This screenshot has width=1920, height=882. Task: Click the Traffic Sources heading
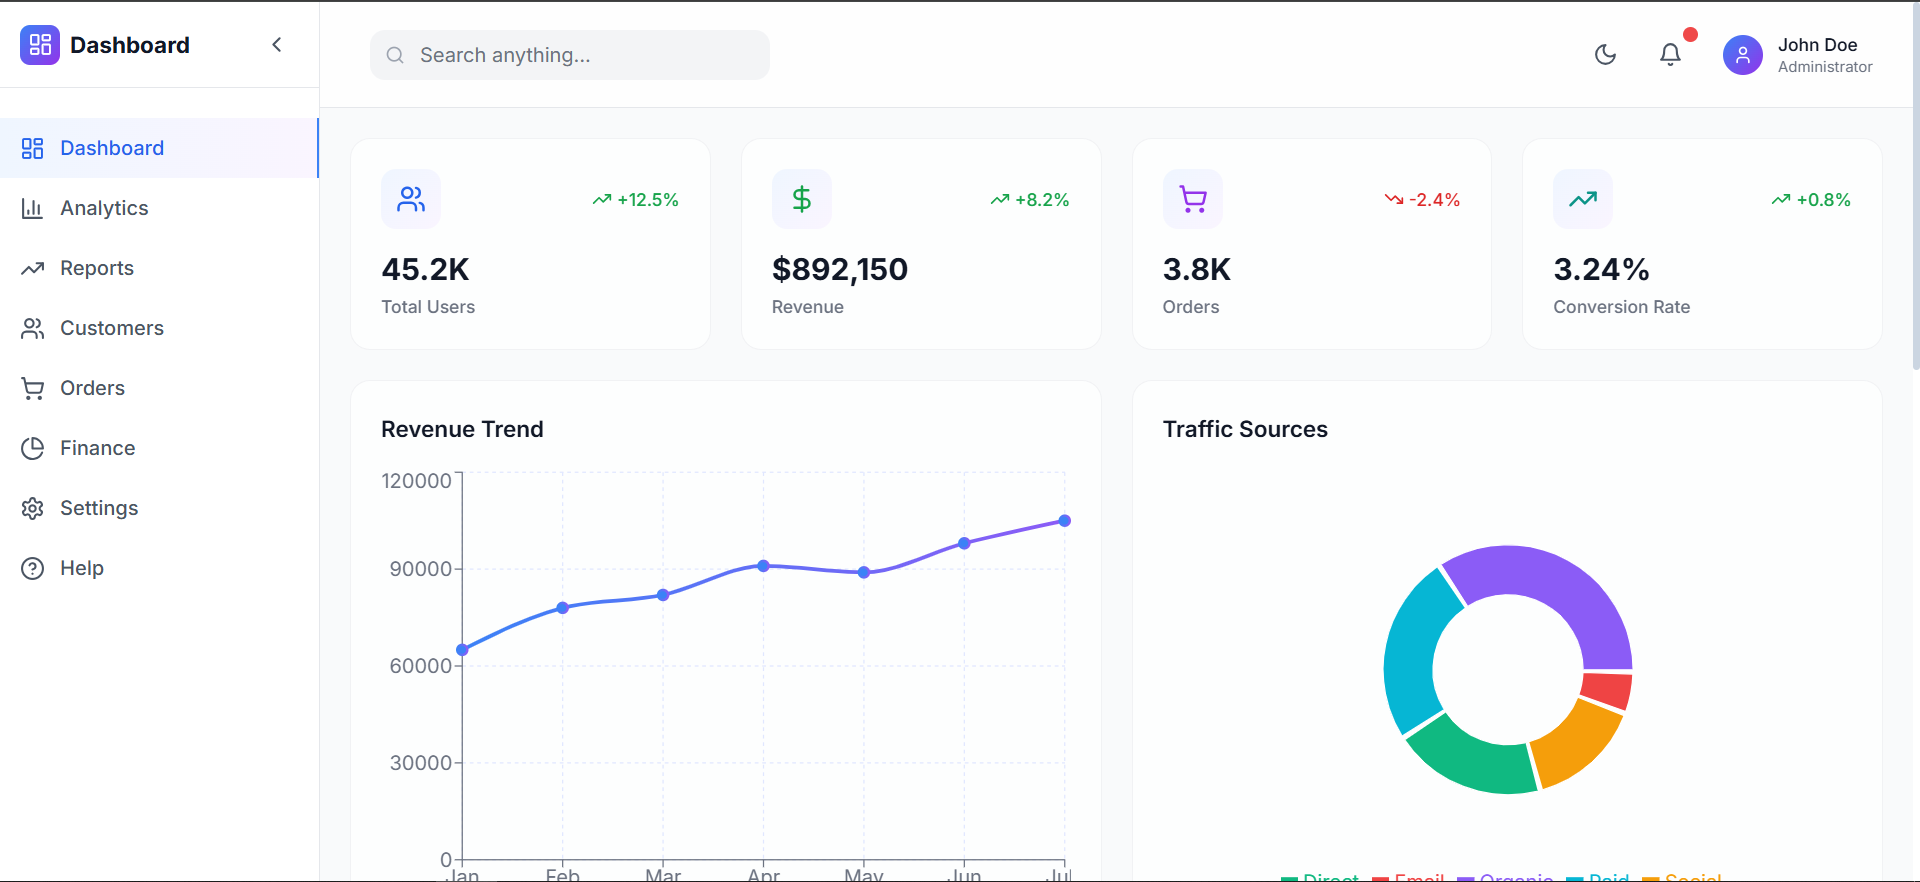click(1245, 429)
